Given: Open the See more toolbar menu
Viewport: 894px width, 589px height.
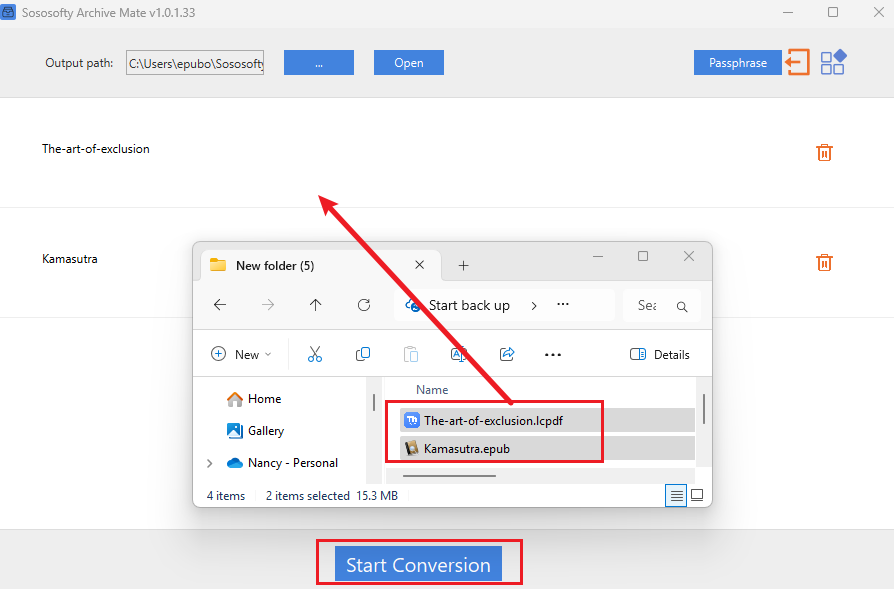Looking at the screenshot, I should 552,355.
